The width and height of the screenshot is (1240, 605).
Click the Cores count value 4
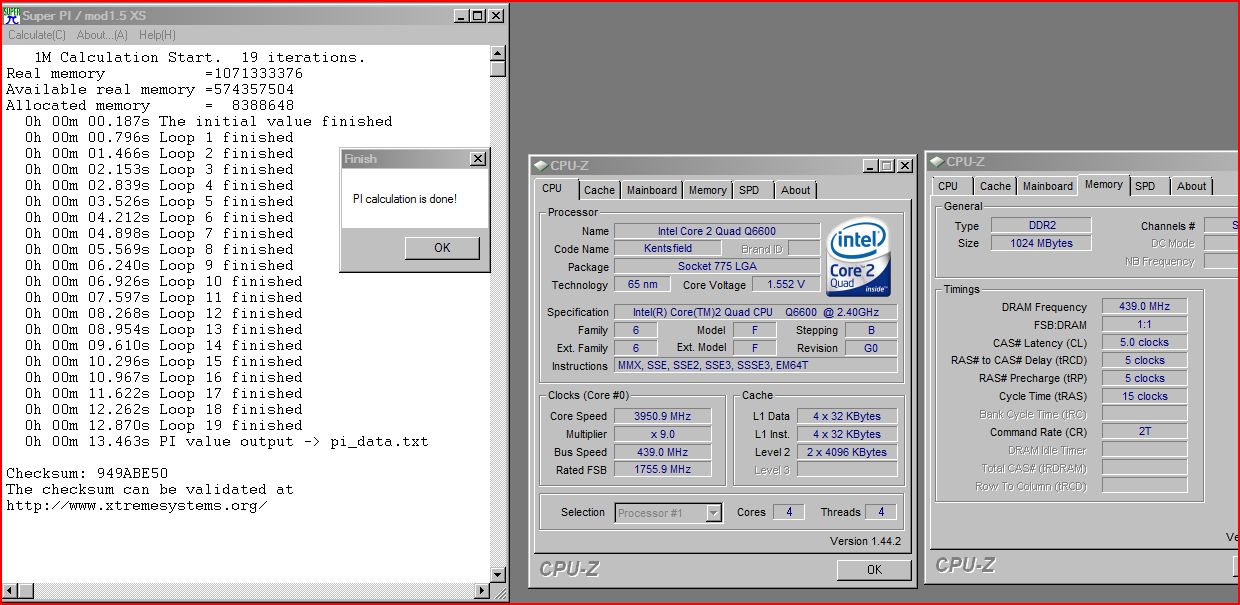coord(789,512)
